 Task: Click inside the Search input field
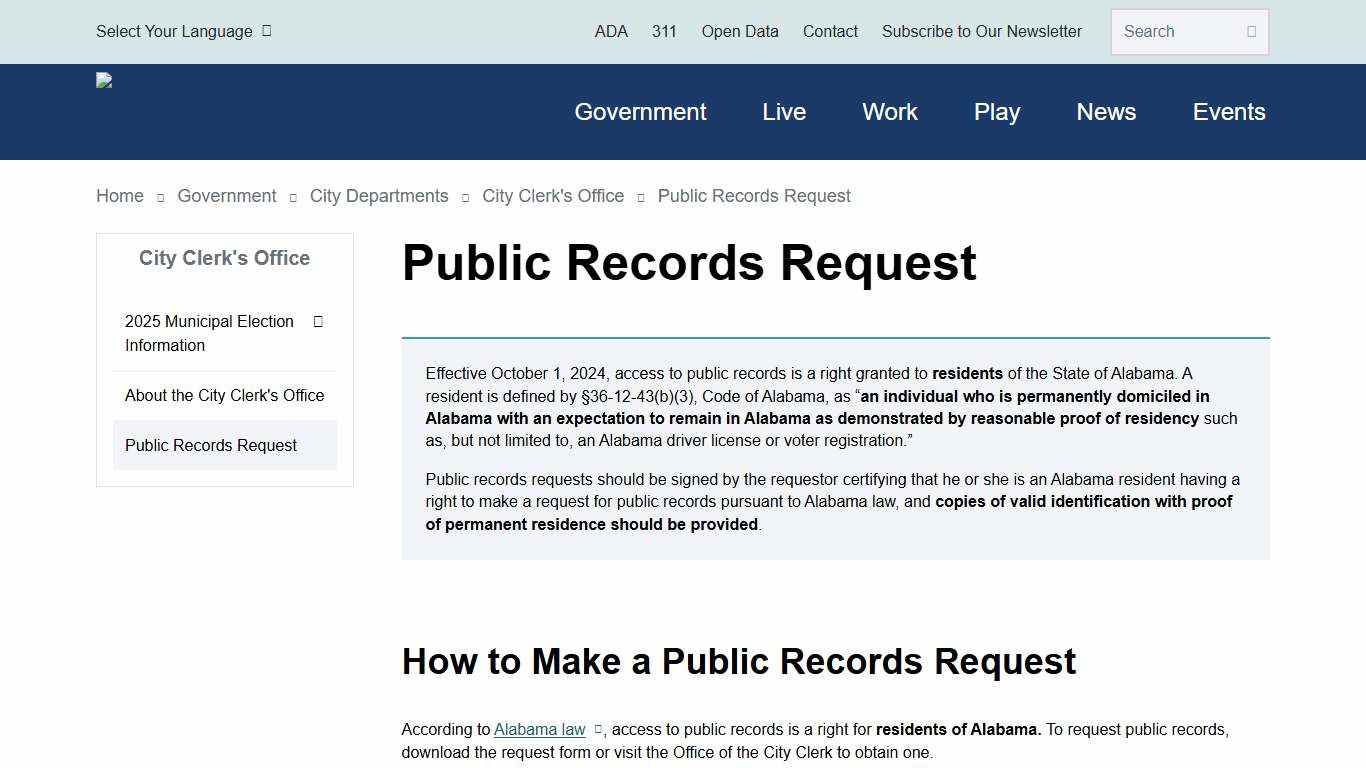click(1175, 31)
